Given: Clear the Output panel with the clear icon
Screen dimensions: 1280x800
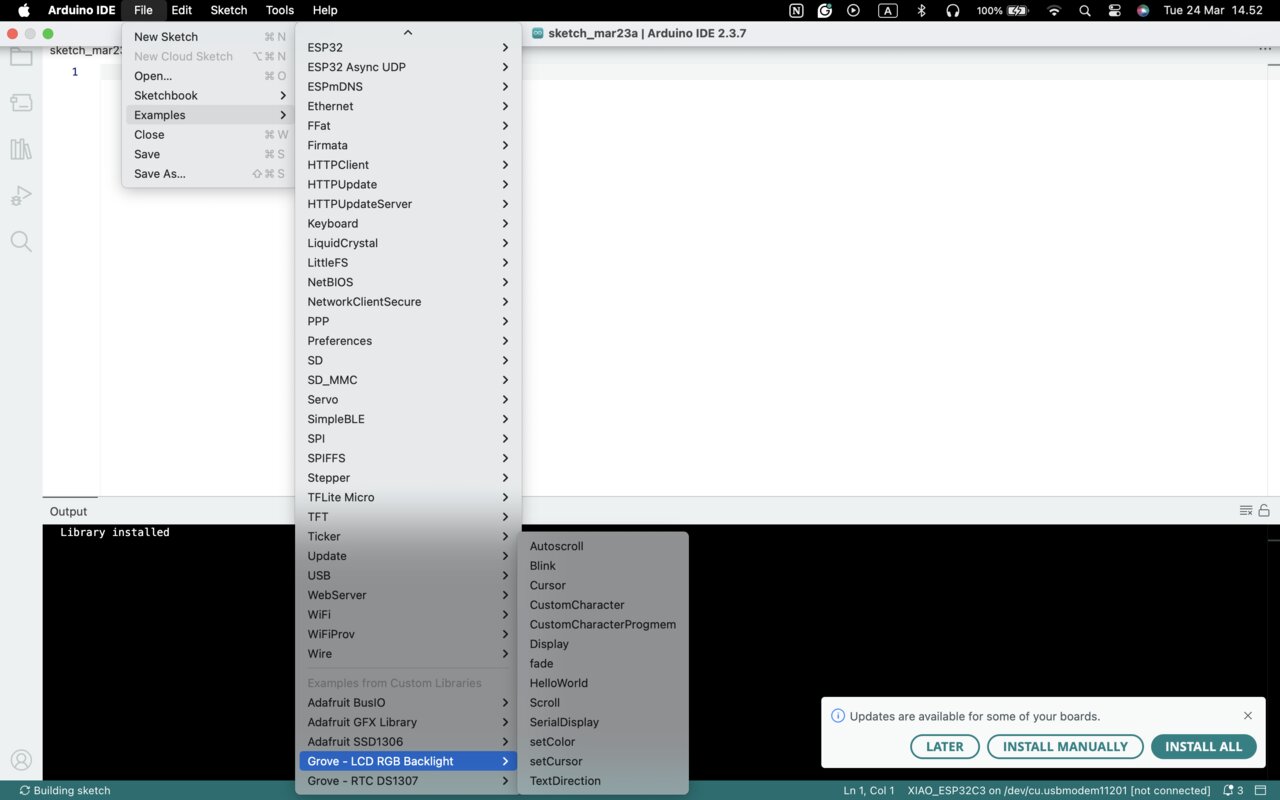Looking at the screenshot, I should click(1246, 511).
